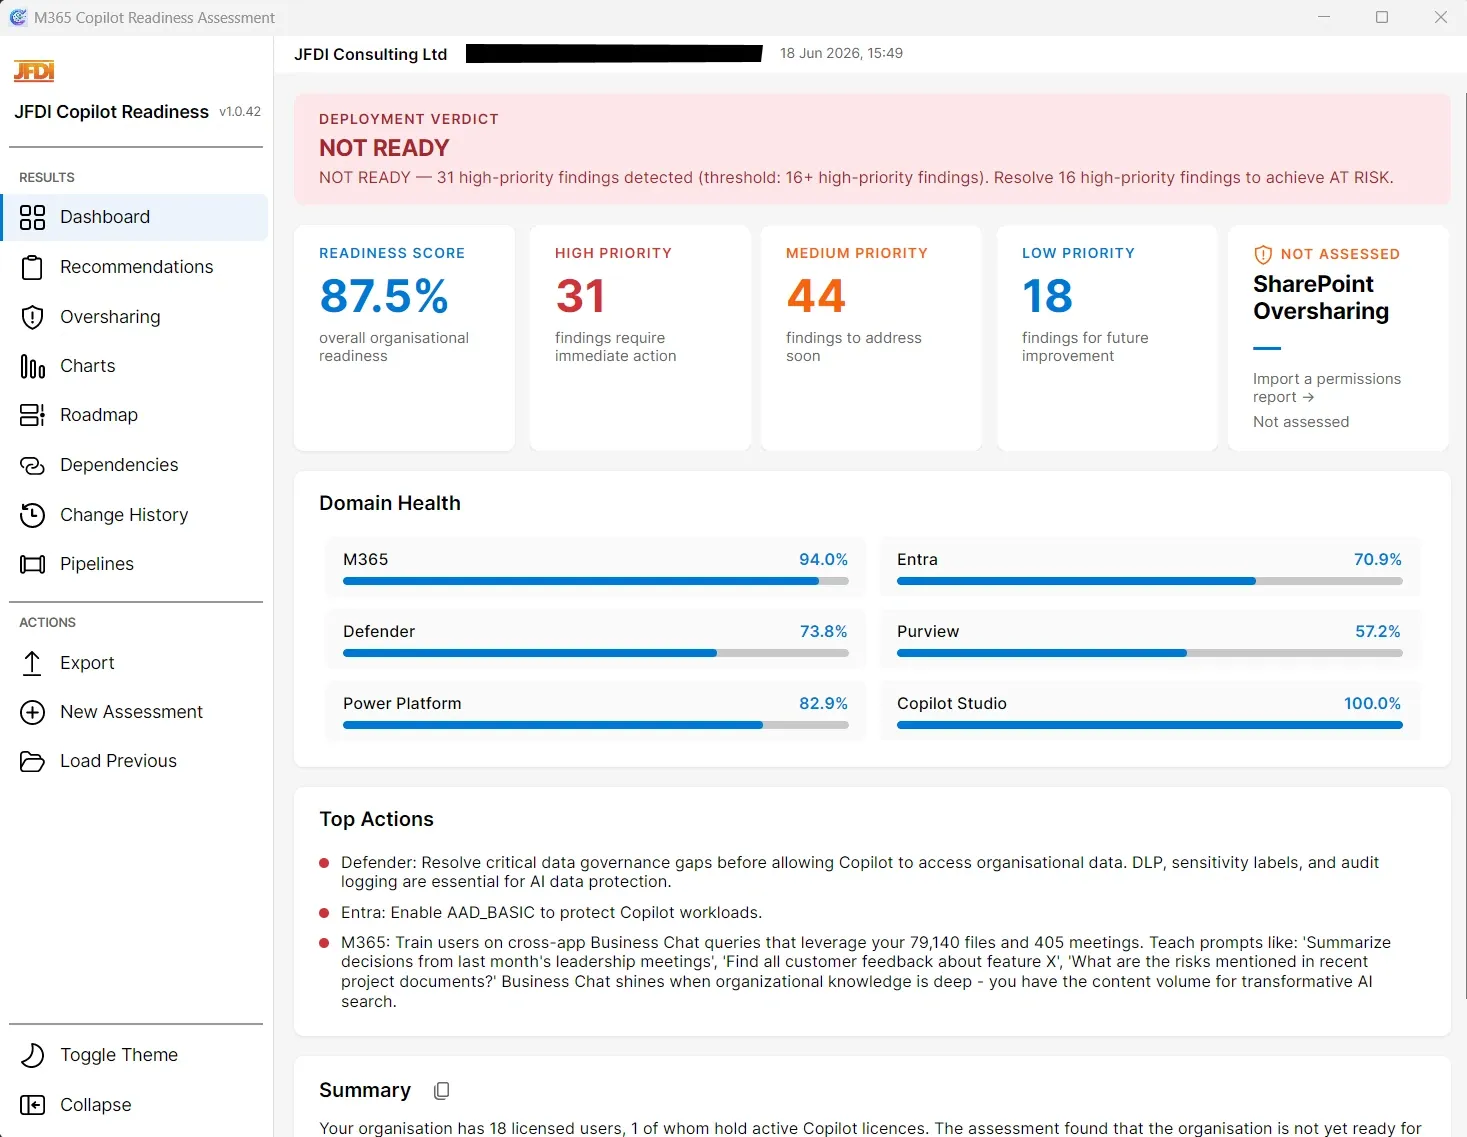The image size is (1467, 1137).
Task: Minimize the application window
Action: pos(1324,17)
